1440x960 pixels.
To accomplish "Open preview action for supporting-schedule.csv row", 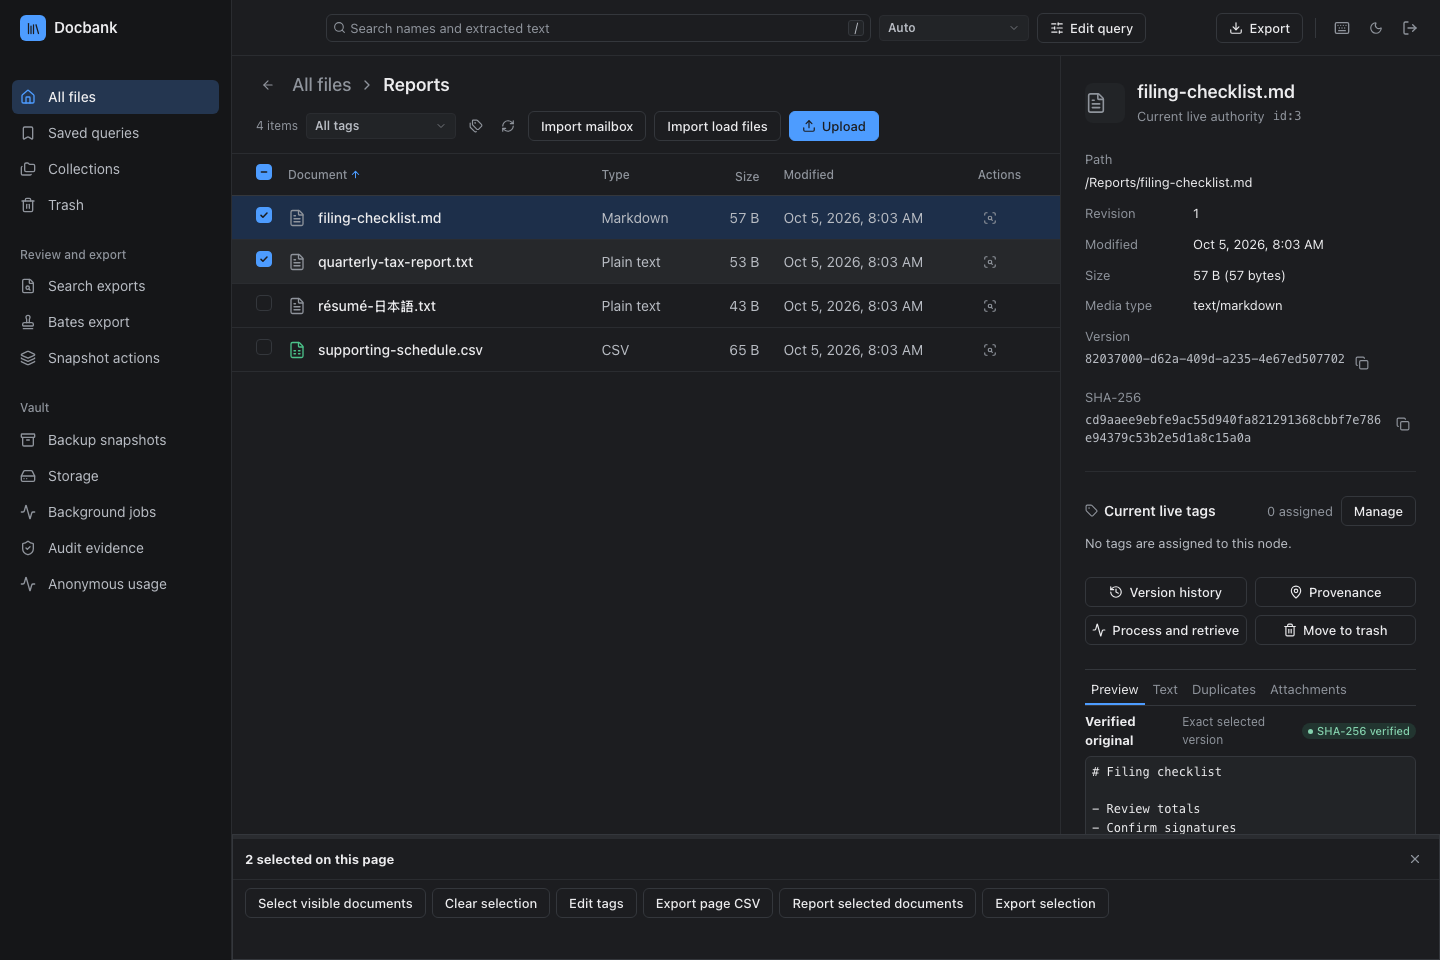I will (990, 350).
